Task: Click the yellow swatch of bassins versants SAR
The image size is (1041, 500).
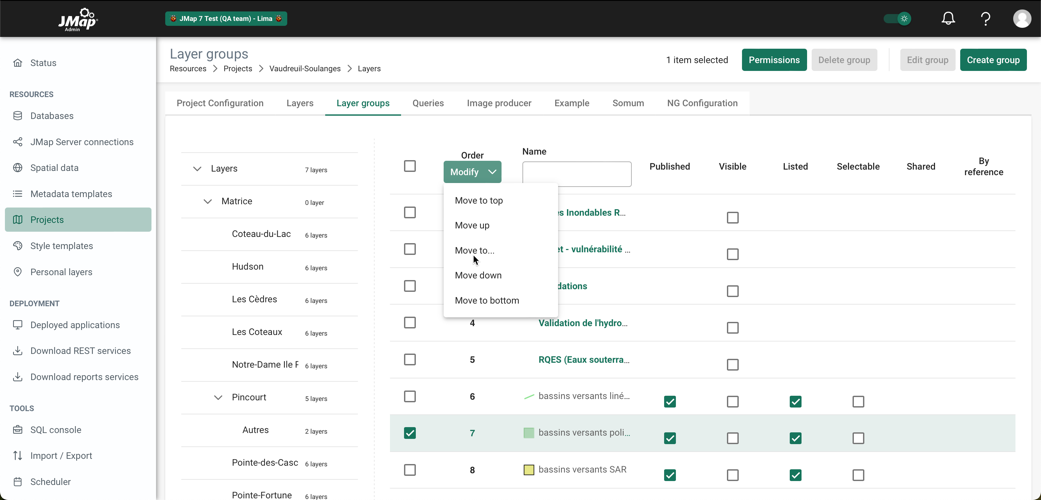Action: tap(529, 470)
